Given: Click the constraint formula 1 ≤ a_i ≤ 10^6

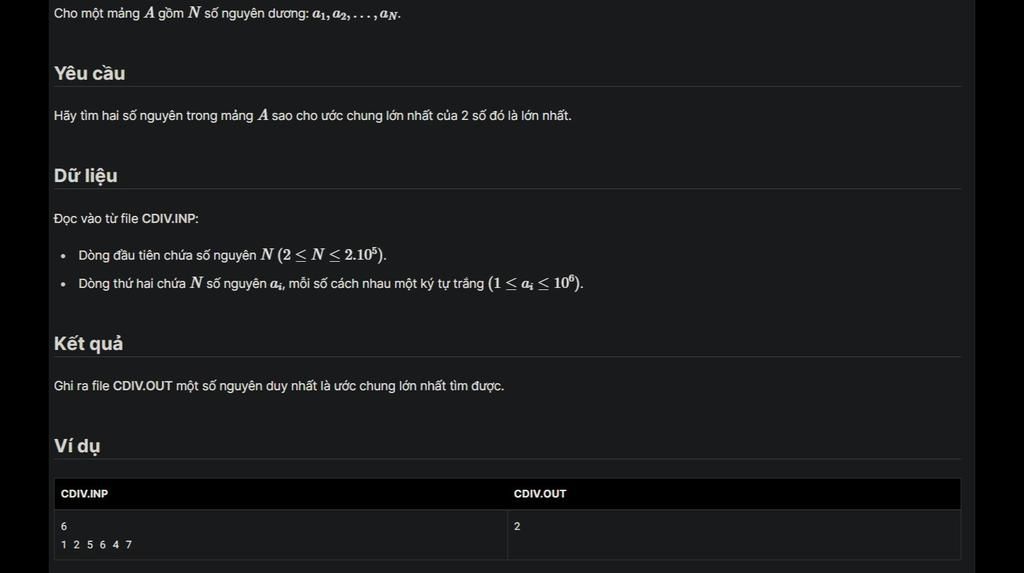Looking at the screenshot, I should point(536,283).
